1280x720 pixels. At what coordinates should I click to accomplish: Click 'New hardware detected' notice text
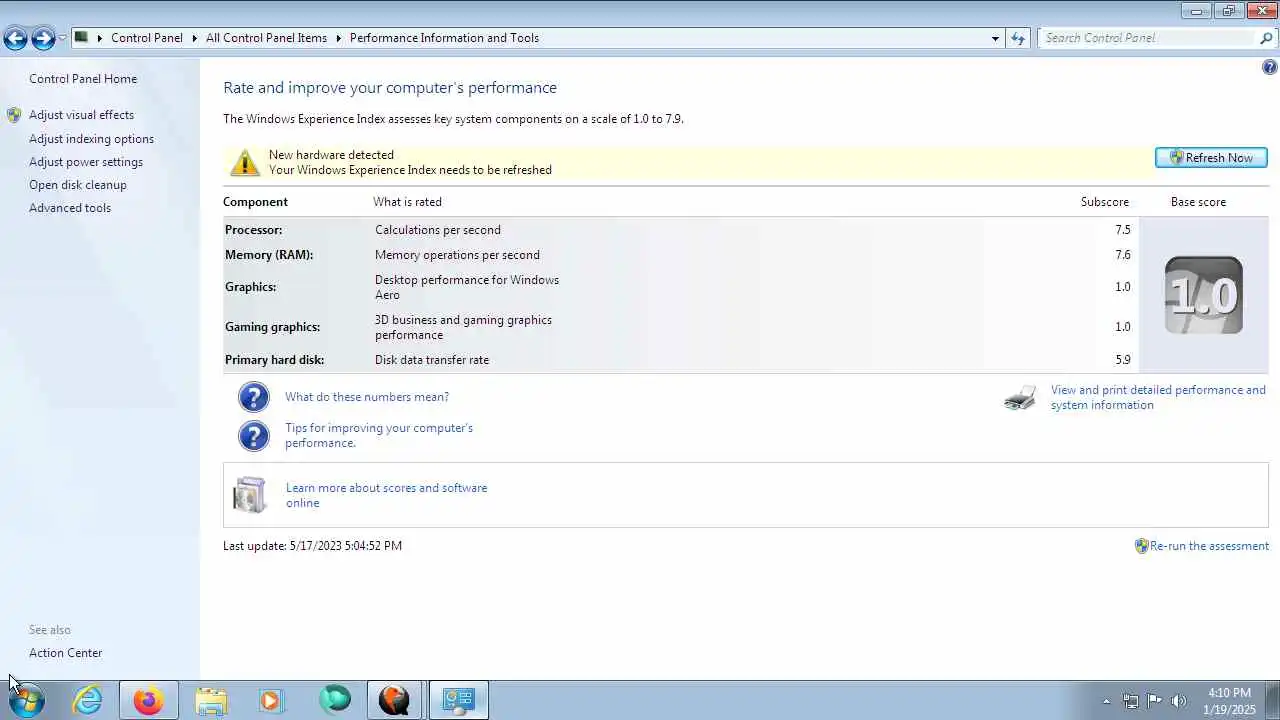[x=331, y=155]
